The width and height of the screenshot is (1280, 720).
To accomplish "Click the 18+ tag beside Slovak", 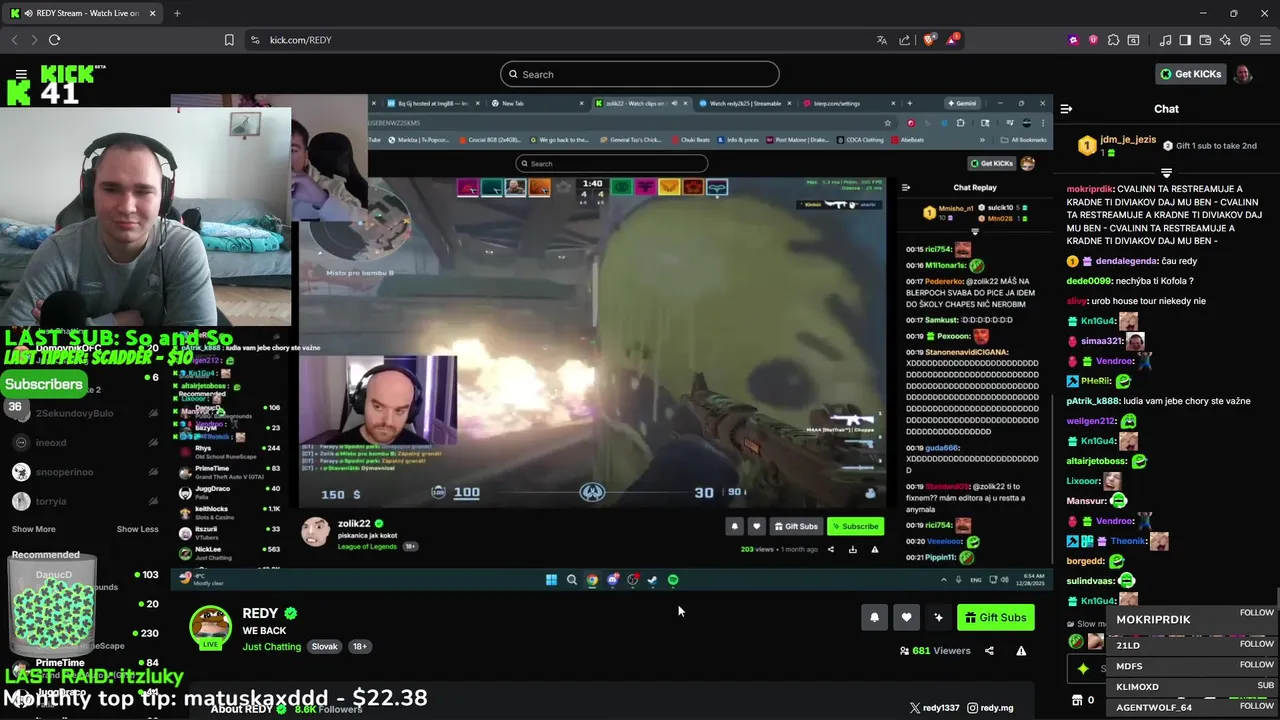I will [360, 647].
